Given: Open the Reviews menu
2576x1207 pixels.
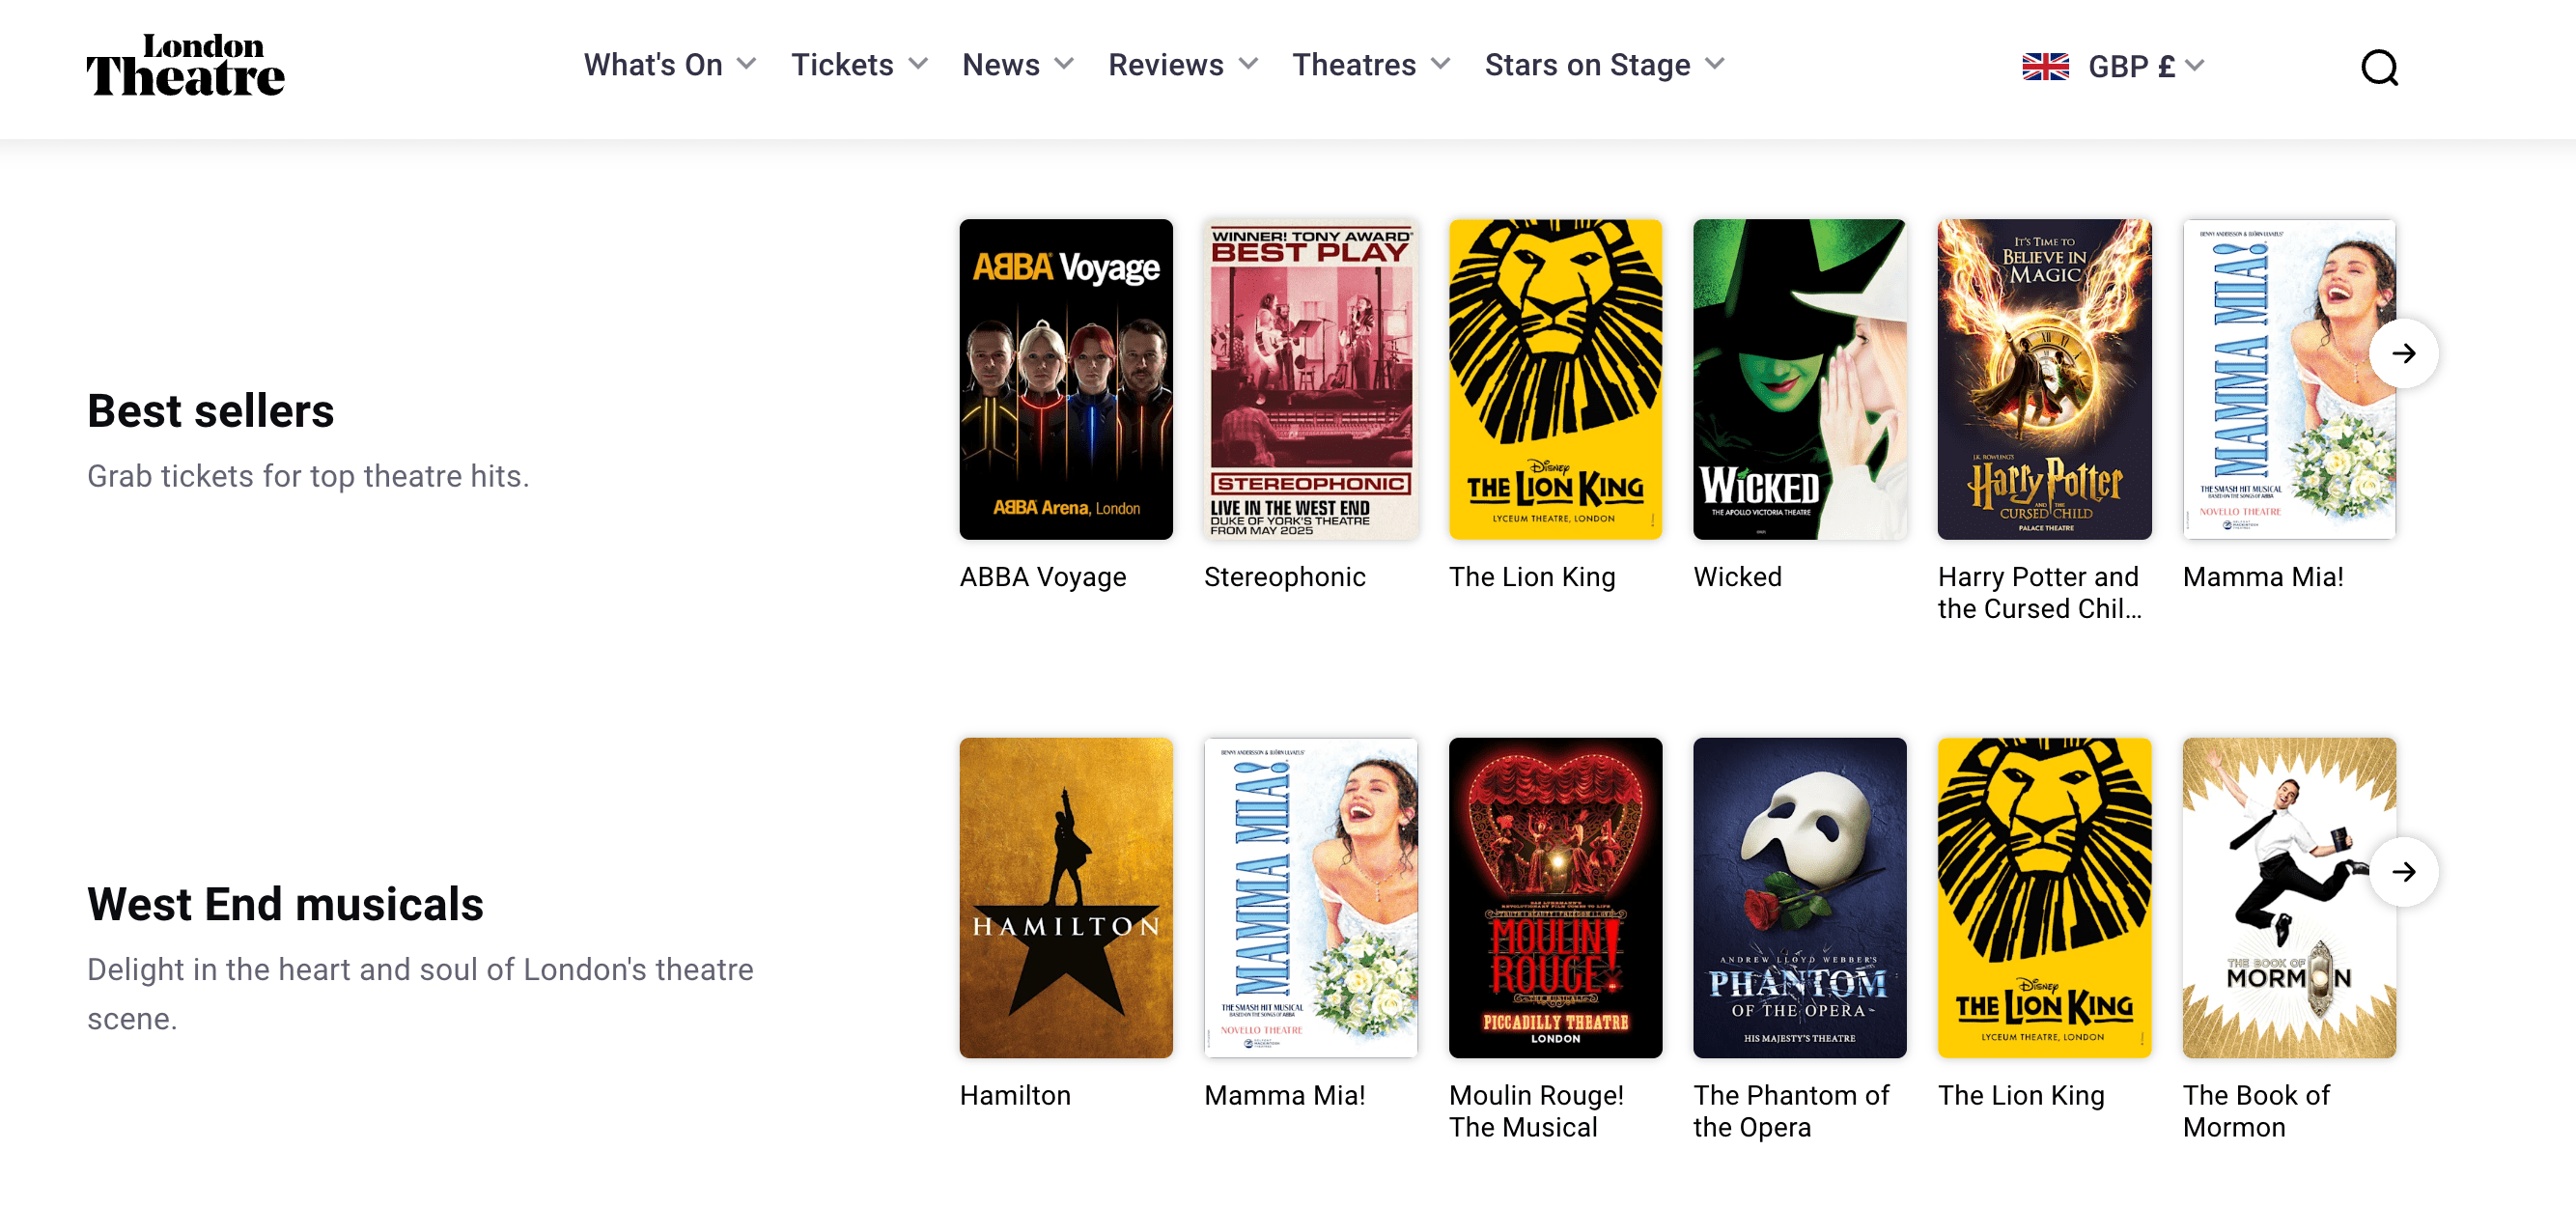Looking at the screenshot, I should click(1182, 65).
